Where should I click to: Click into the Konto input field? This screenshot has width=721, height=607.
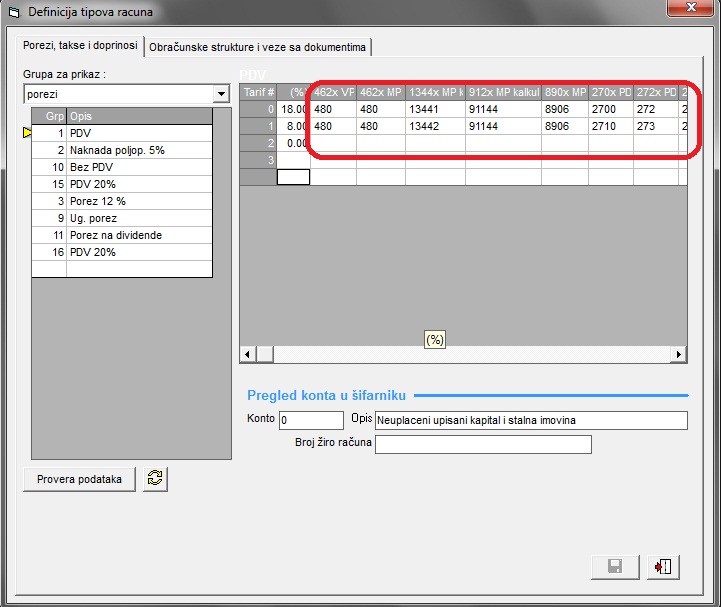(311, 420)
